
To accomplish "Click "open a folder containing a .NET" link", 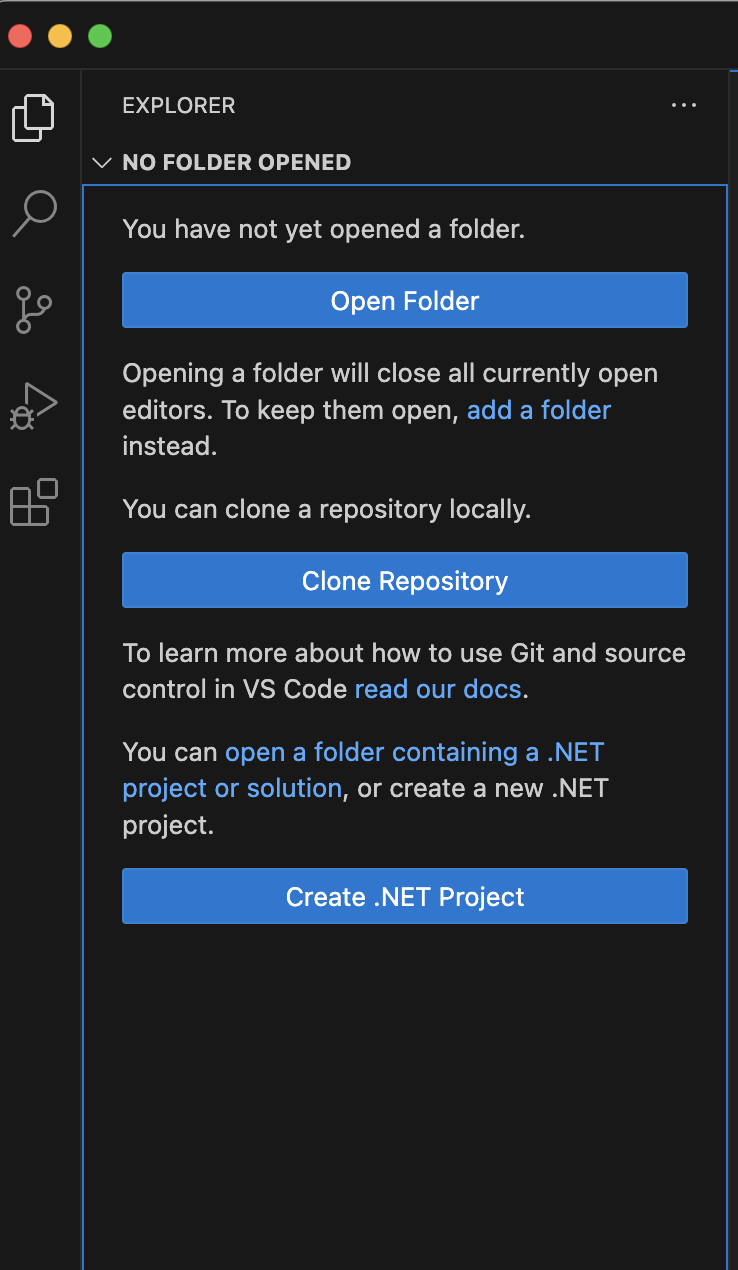I will [x=414, y=752].
